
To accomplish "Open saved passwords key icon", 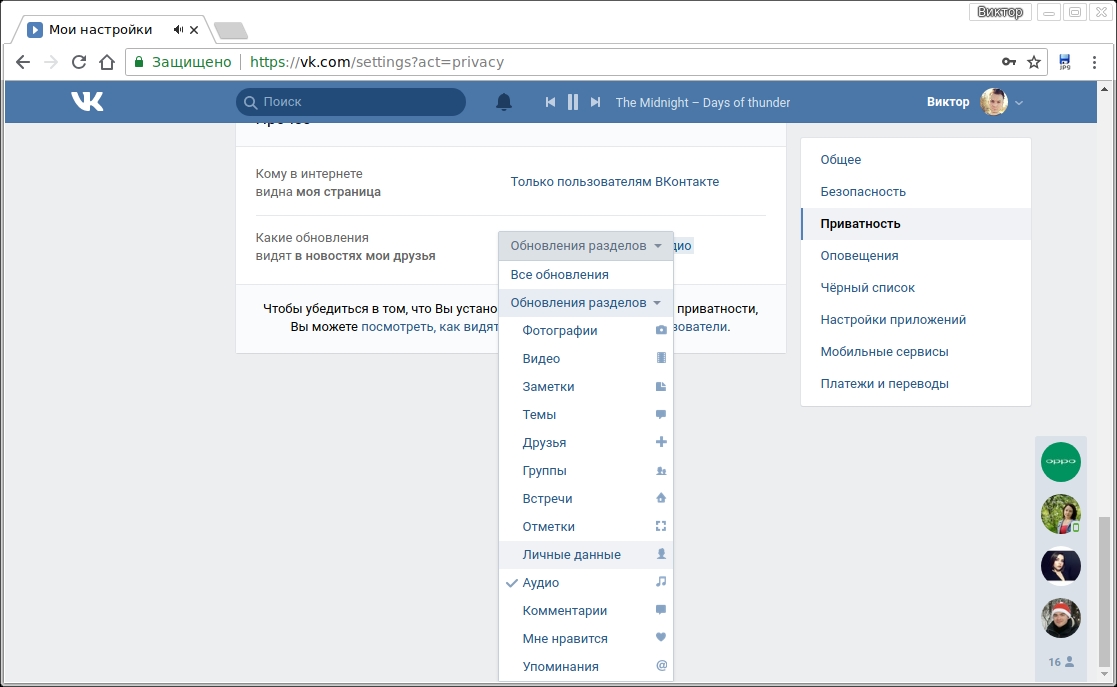I will pos(1009,62).
